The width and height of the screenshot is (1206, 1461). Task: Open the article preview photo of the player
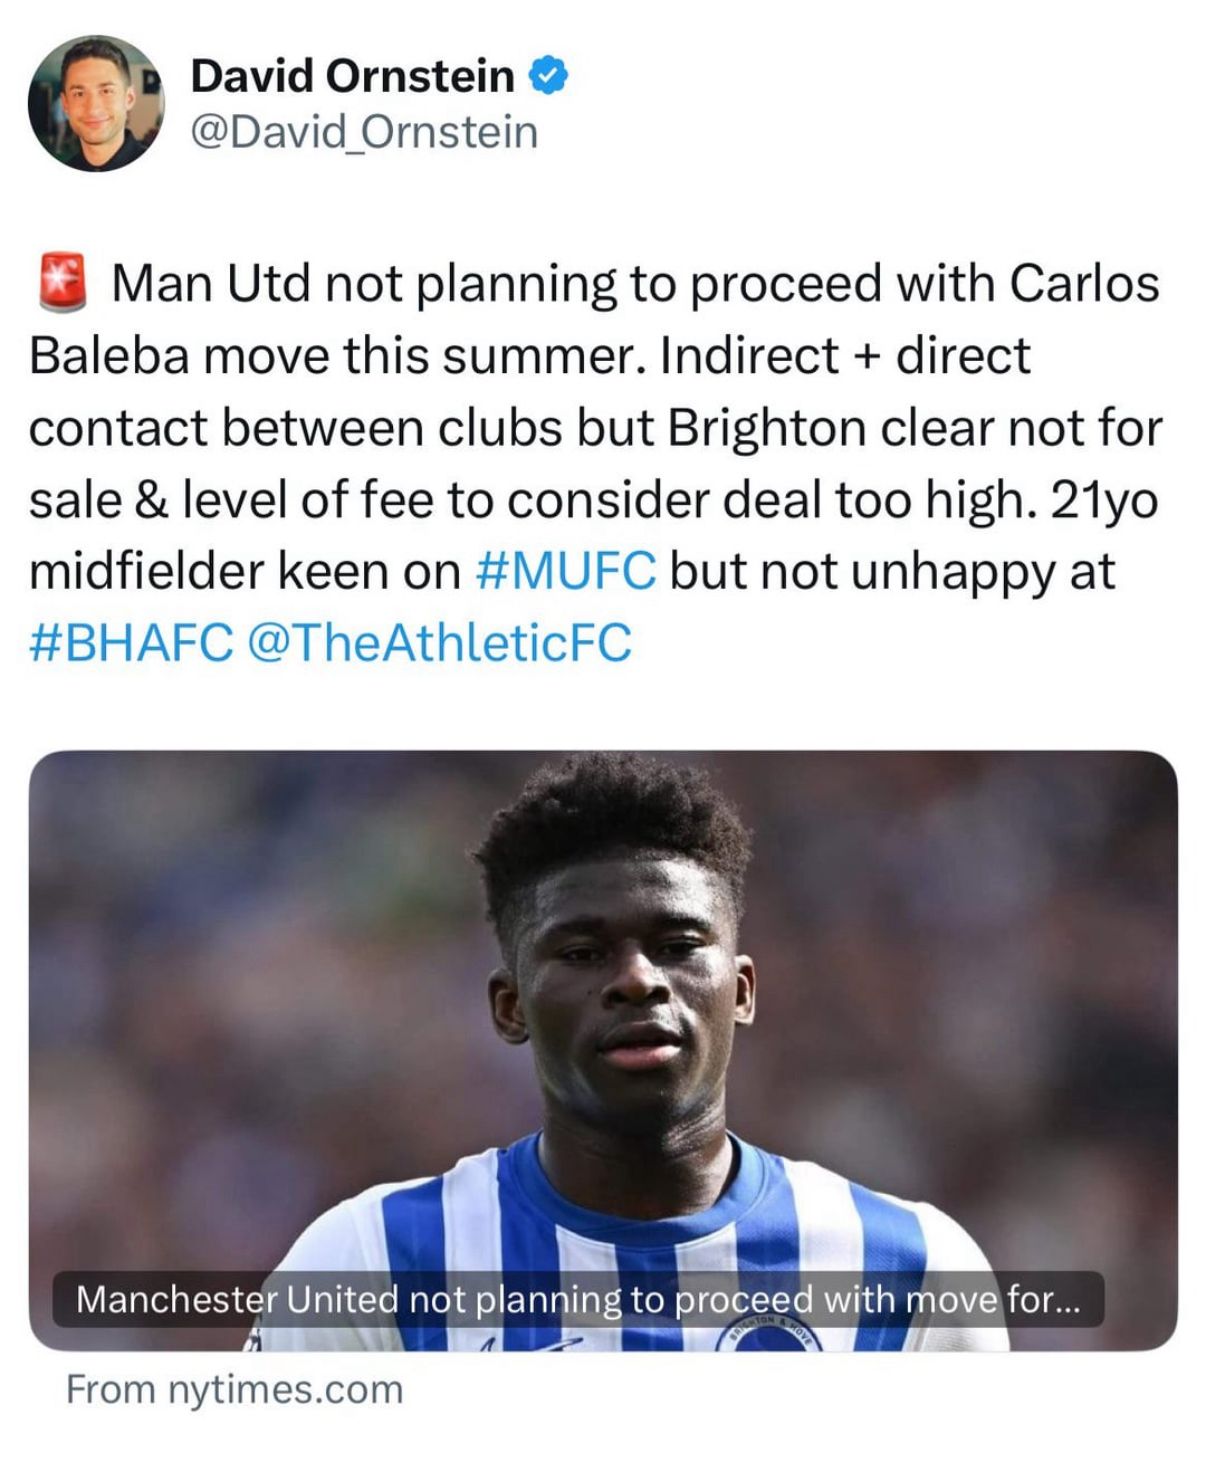point(603,1000)
